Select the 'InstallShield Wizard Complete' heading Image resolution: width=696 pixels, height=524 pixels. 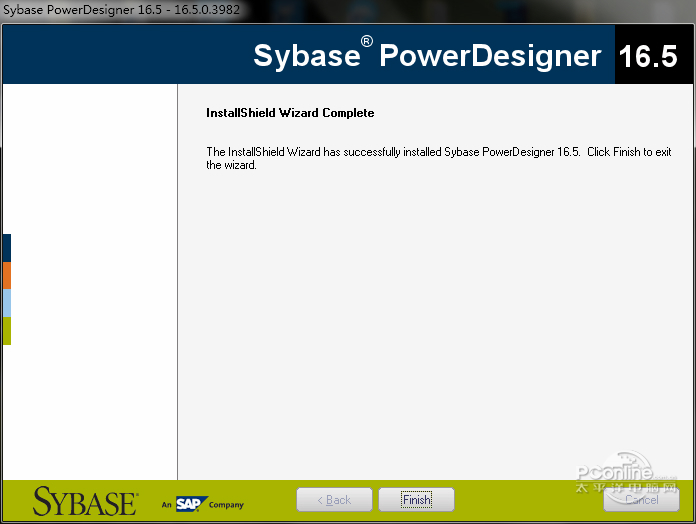tap(290, 113)
